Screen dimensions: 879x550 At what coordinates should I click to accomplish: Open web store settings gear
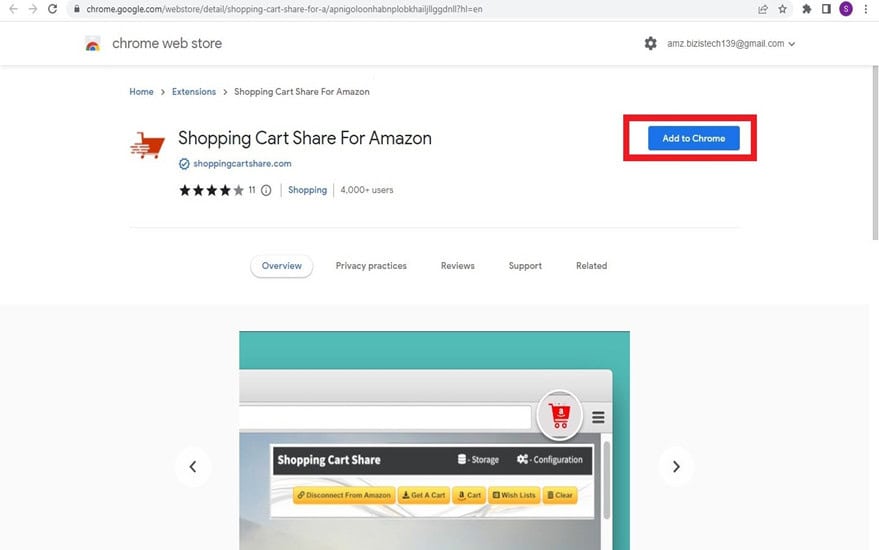pyautogui.click(x=650, y=43)
